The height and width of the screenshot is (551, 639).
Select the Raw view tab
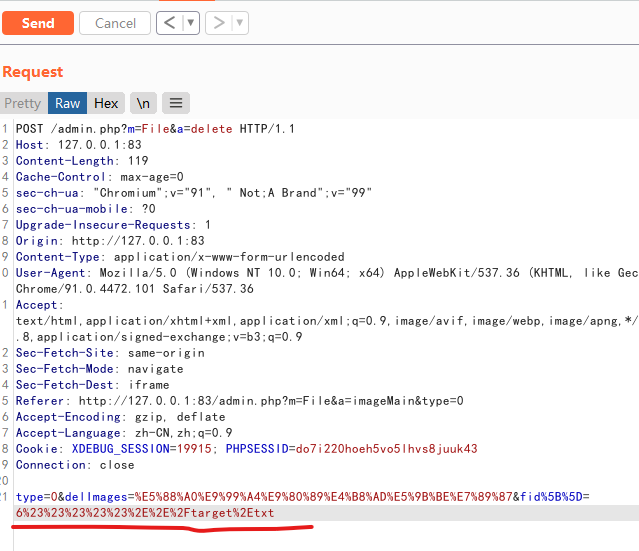pos(67,103)
